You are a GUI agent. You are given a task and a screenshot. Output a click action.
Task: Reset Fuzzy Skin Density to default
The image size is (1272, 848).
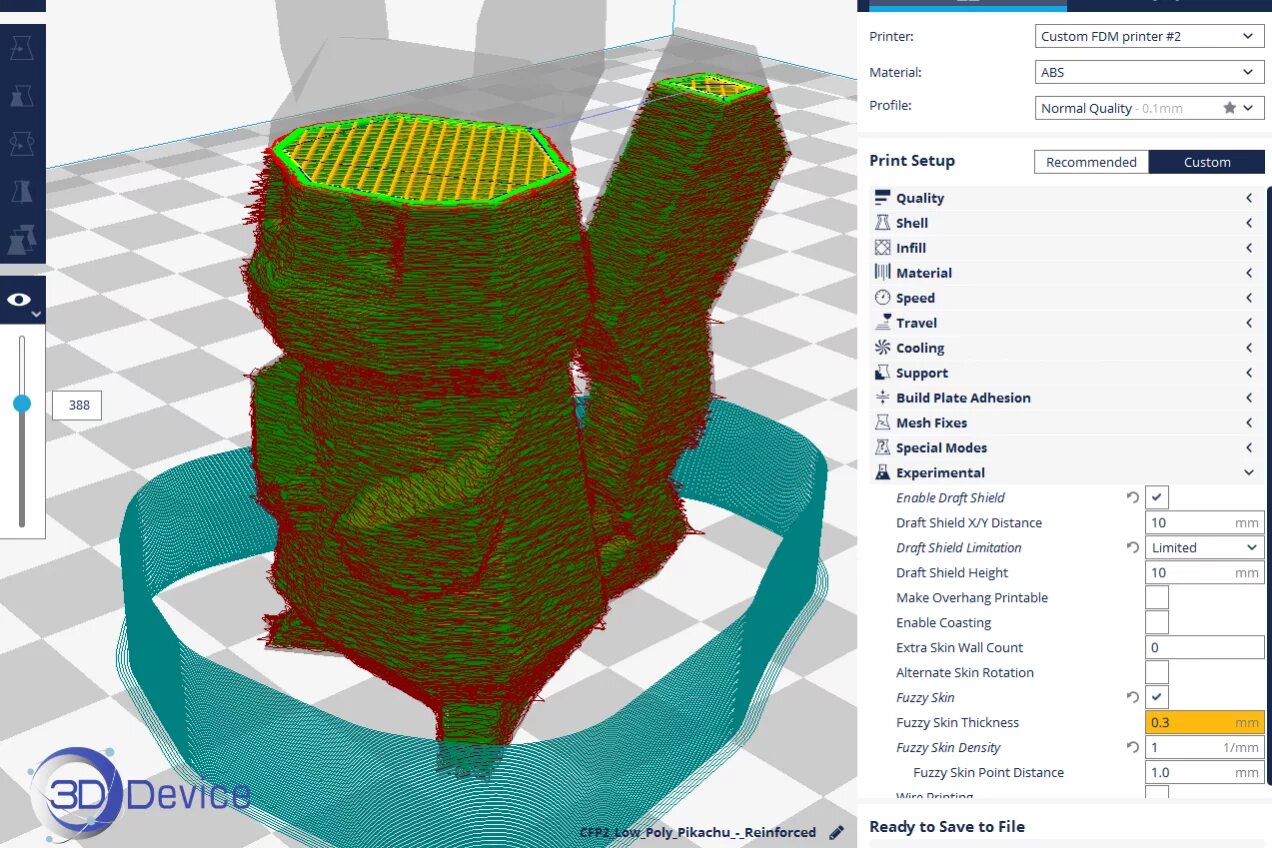click(x=1132, y=747)
